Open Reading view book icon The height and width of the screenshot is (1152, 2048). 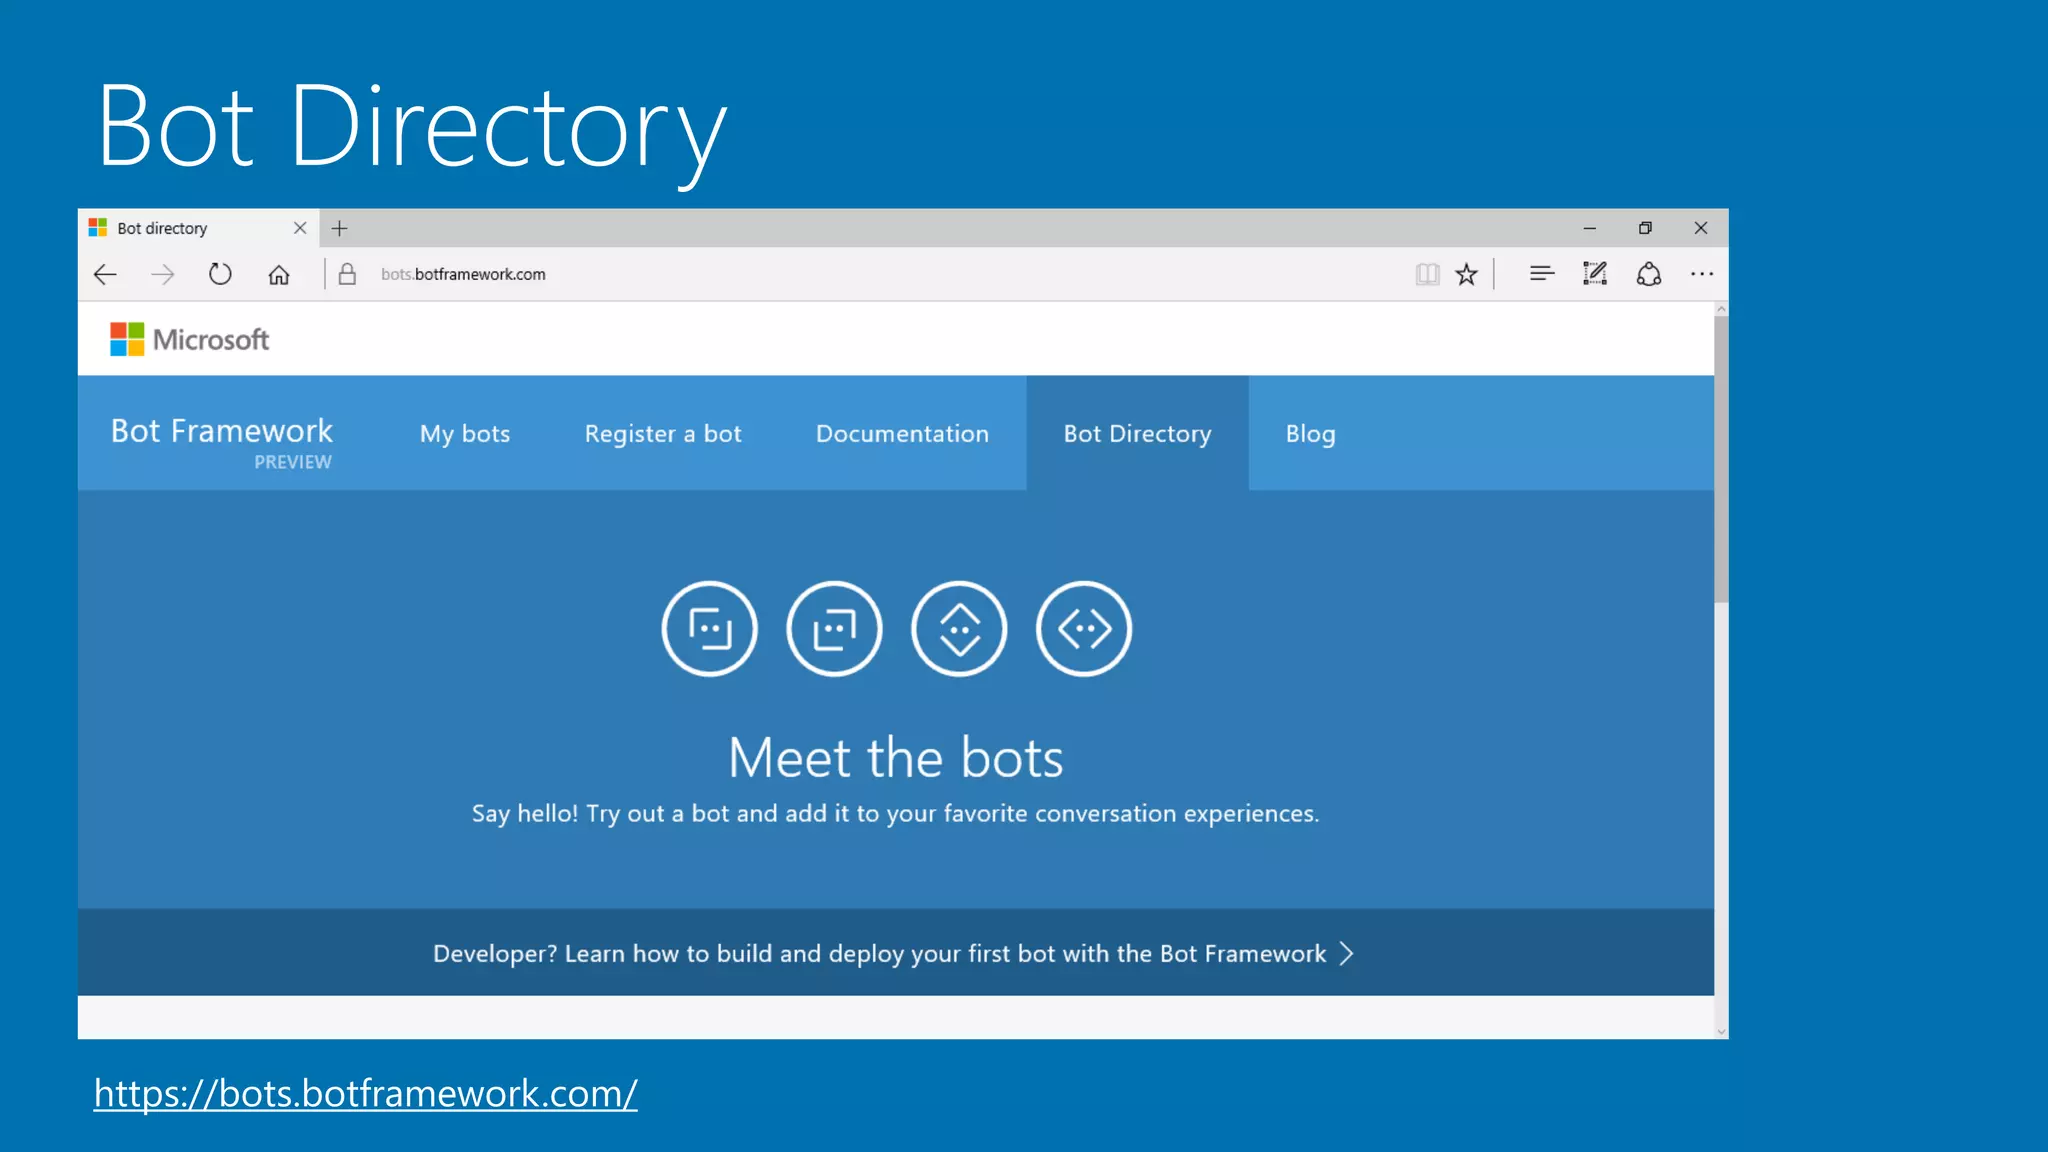pos(1427,274)
